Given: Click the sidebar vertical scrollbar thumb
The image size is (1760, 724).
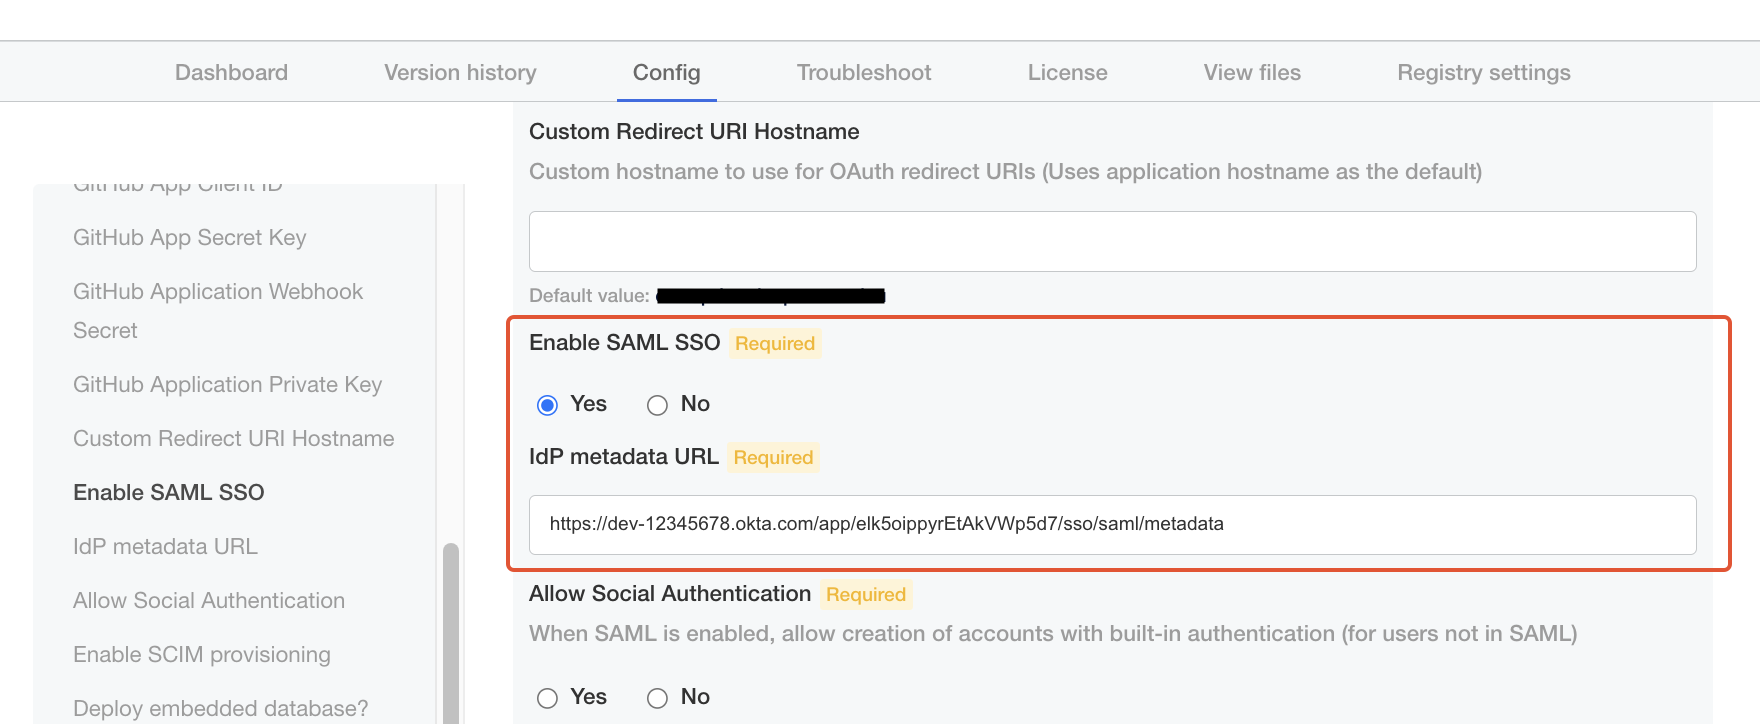Looking at the screenshot, I should [x=451, y=630].
